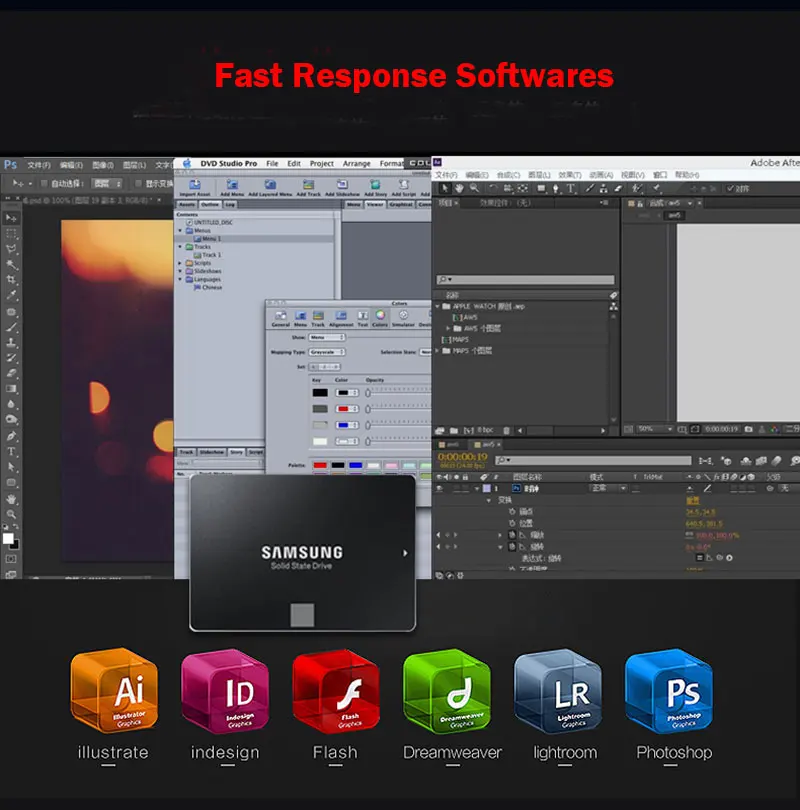
Task: Collapse the APPLE WATCH folder in After Effects
Action: pyautogui.click(x=438, y=306)
